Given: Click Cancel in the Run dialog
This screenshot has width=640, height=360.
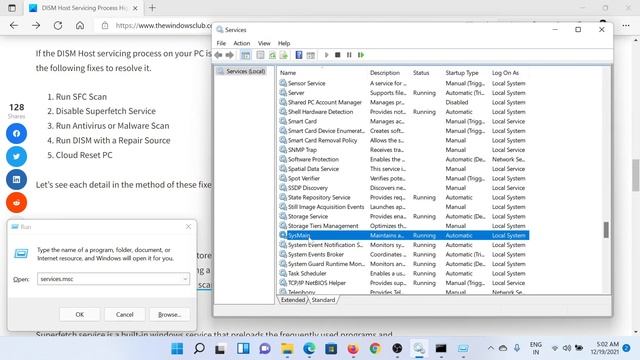Looking at the screenshot, I should pos(124,314).
